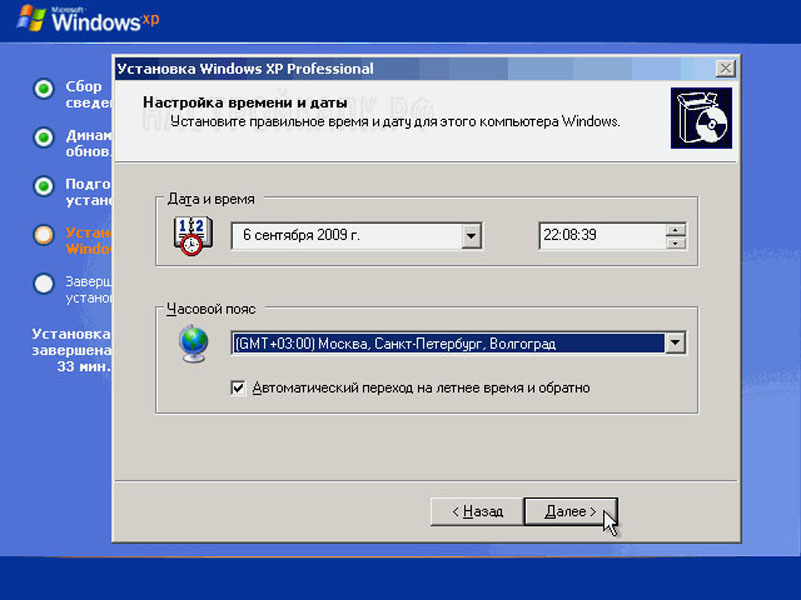The width and height of the screenshot is (801, 600).
Task: Toggle automatic daylight saving time checkbox
Action: [x=238, y=388]
